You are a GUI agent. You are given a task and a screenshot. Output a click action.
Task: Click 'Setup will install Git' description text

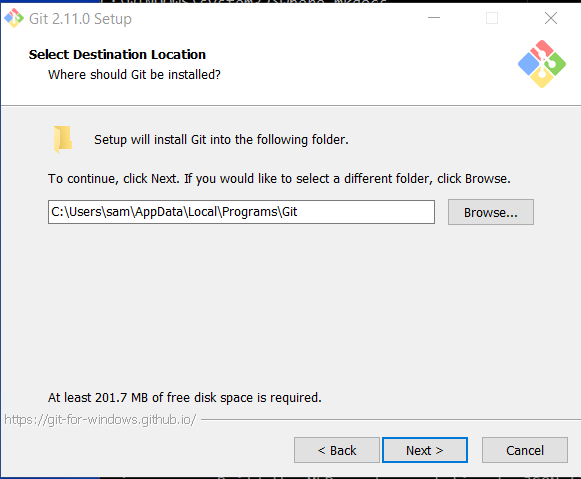pyautogui.click(x=221, y=140)
